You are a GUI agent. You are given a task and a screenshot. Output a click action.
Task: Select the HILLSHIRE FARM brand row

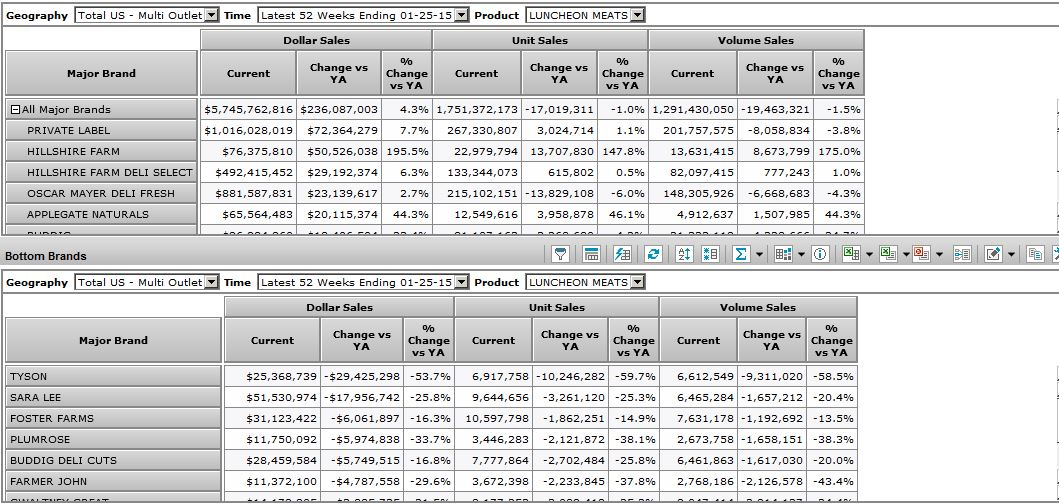pos(73,152)
